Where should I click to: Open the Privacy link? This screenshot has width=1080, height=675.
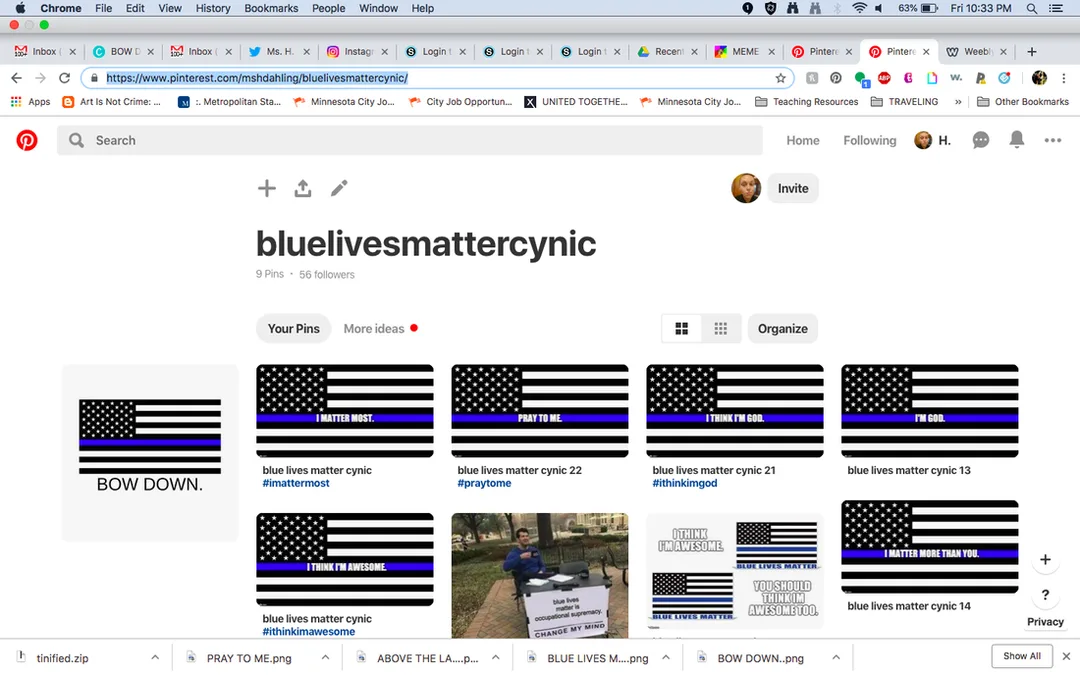click(1045, 622)
